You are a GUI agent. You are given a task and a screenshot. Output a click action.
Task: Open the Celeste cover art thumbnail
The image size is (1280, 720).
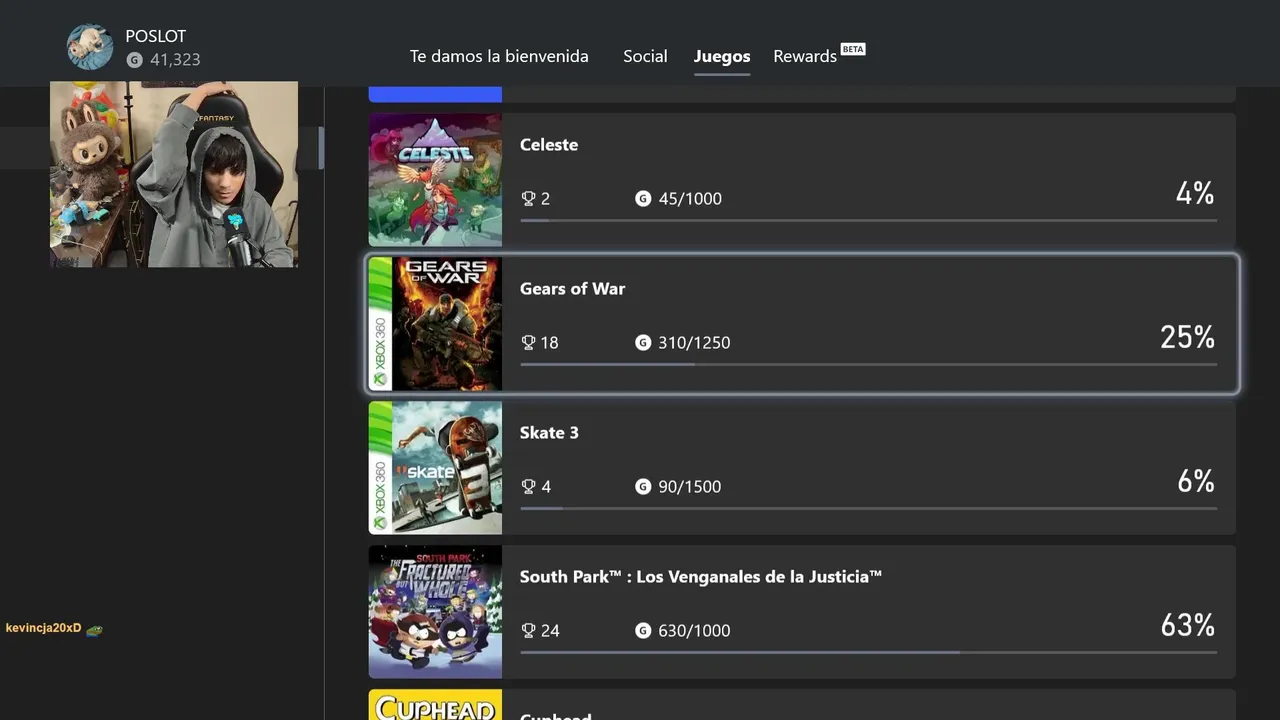coord(435,180)
